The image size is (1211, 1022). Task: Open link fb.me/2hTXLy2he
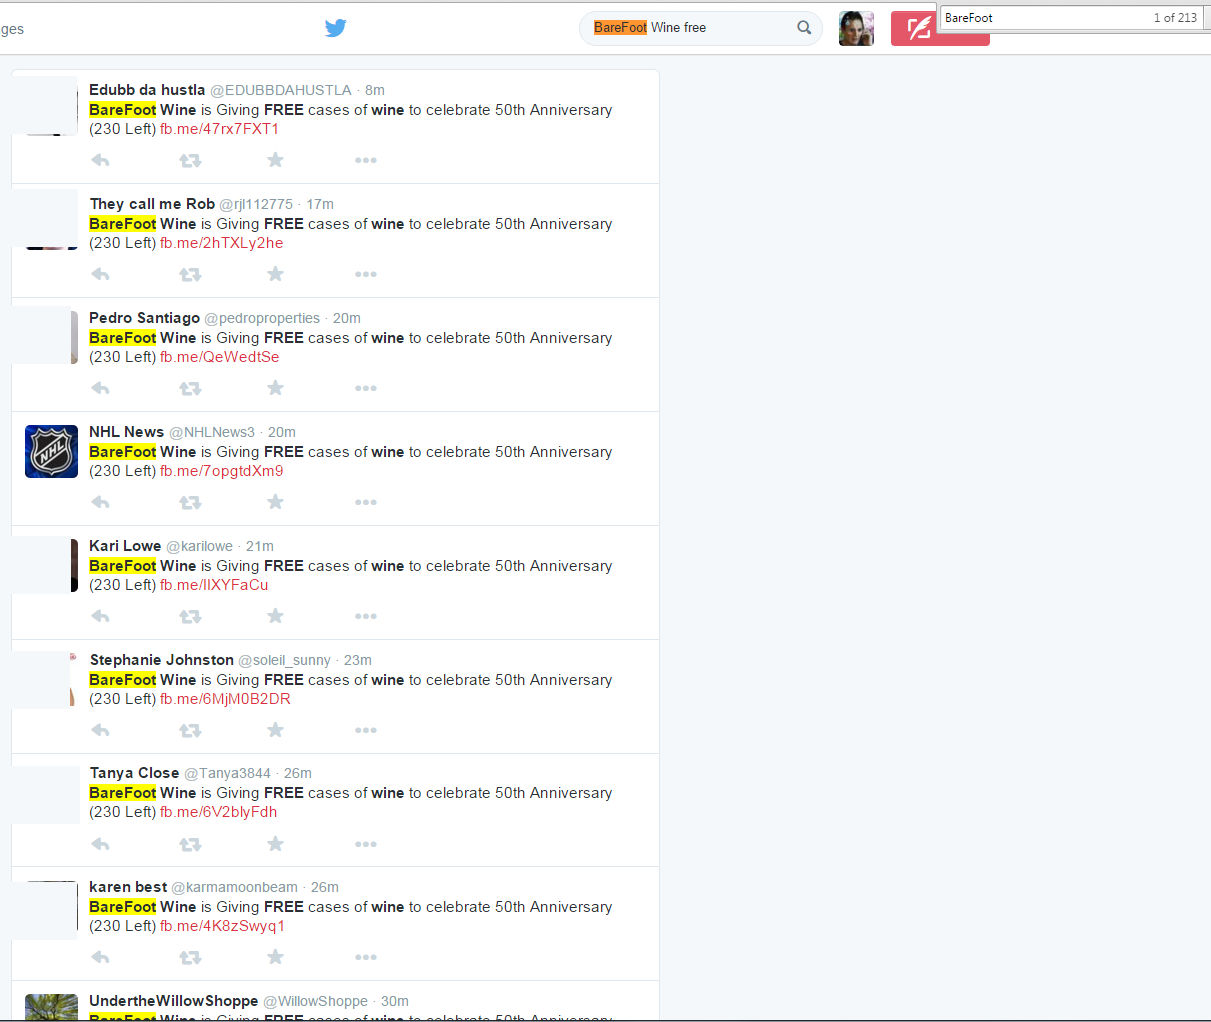[x=221, y=243]
